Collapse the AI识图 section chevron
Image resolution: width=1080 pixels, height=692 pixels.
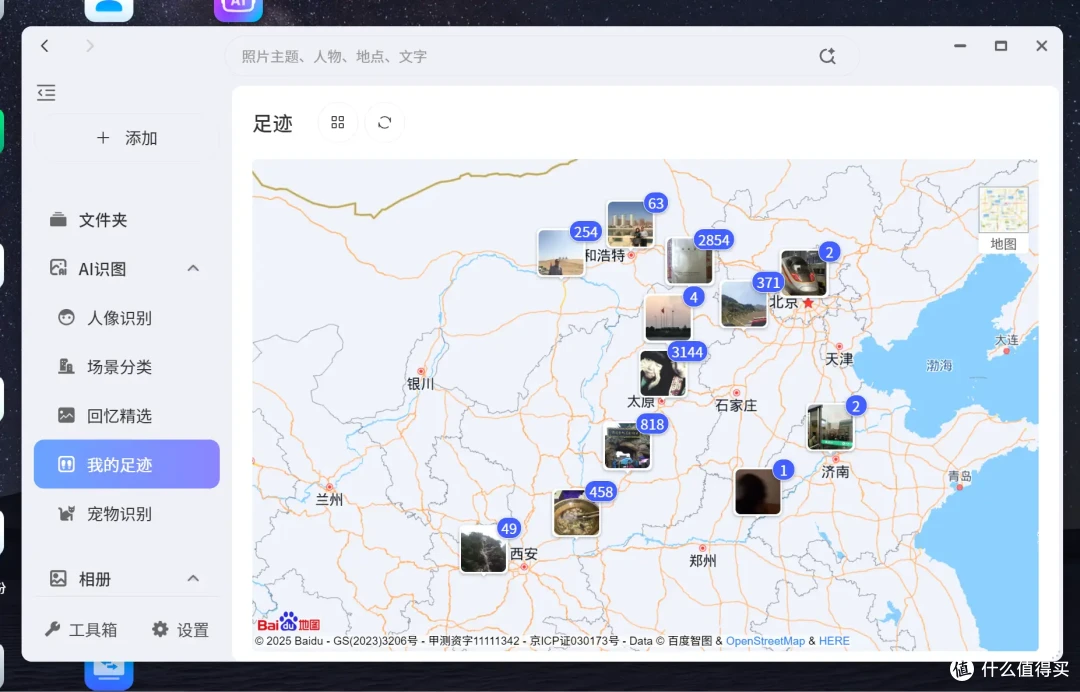(x=194, y=269)
